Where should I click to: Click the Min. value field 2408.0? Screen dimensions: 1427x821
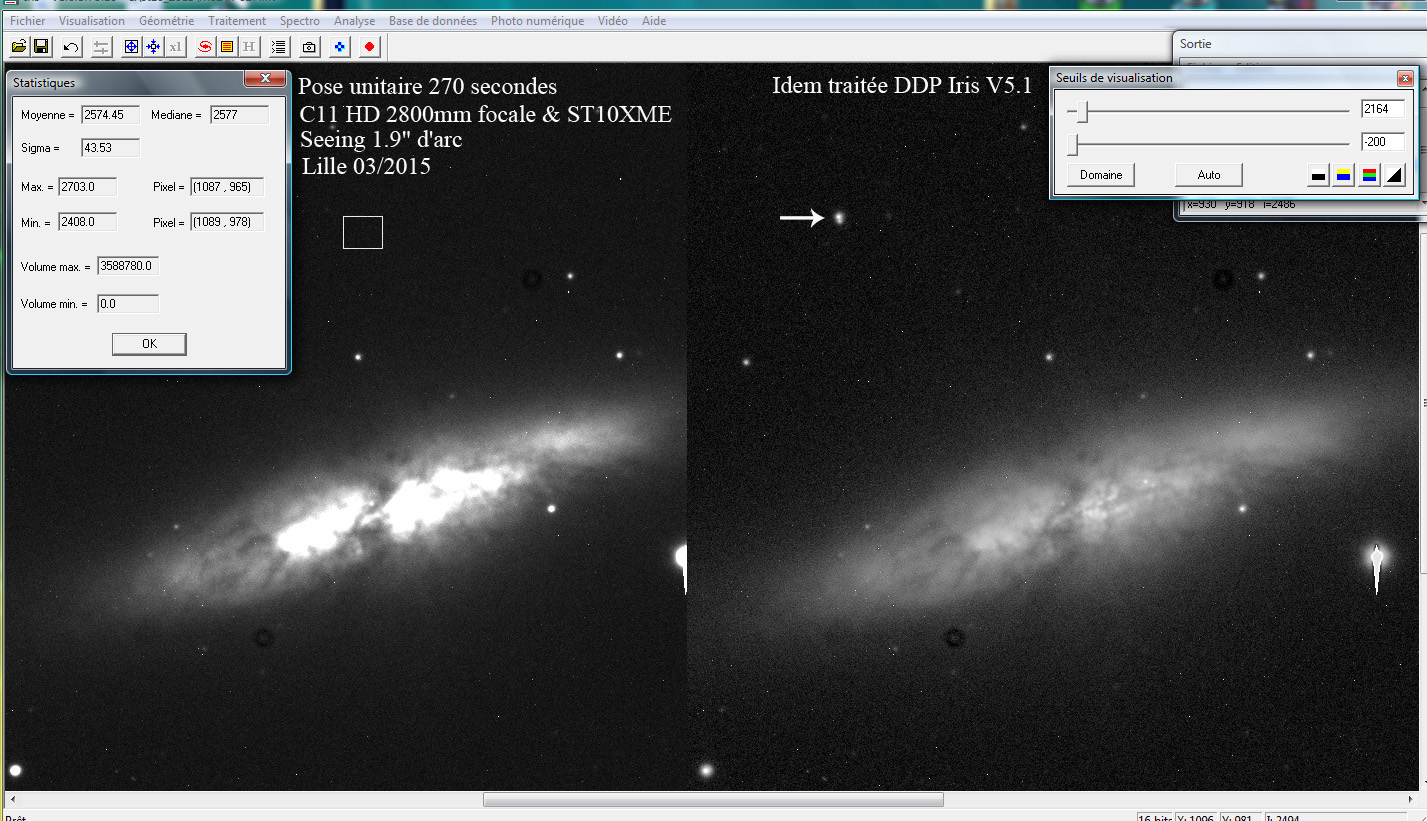click(x=88, y=222)
